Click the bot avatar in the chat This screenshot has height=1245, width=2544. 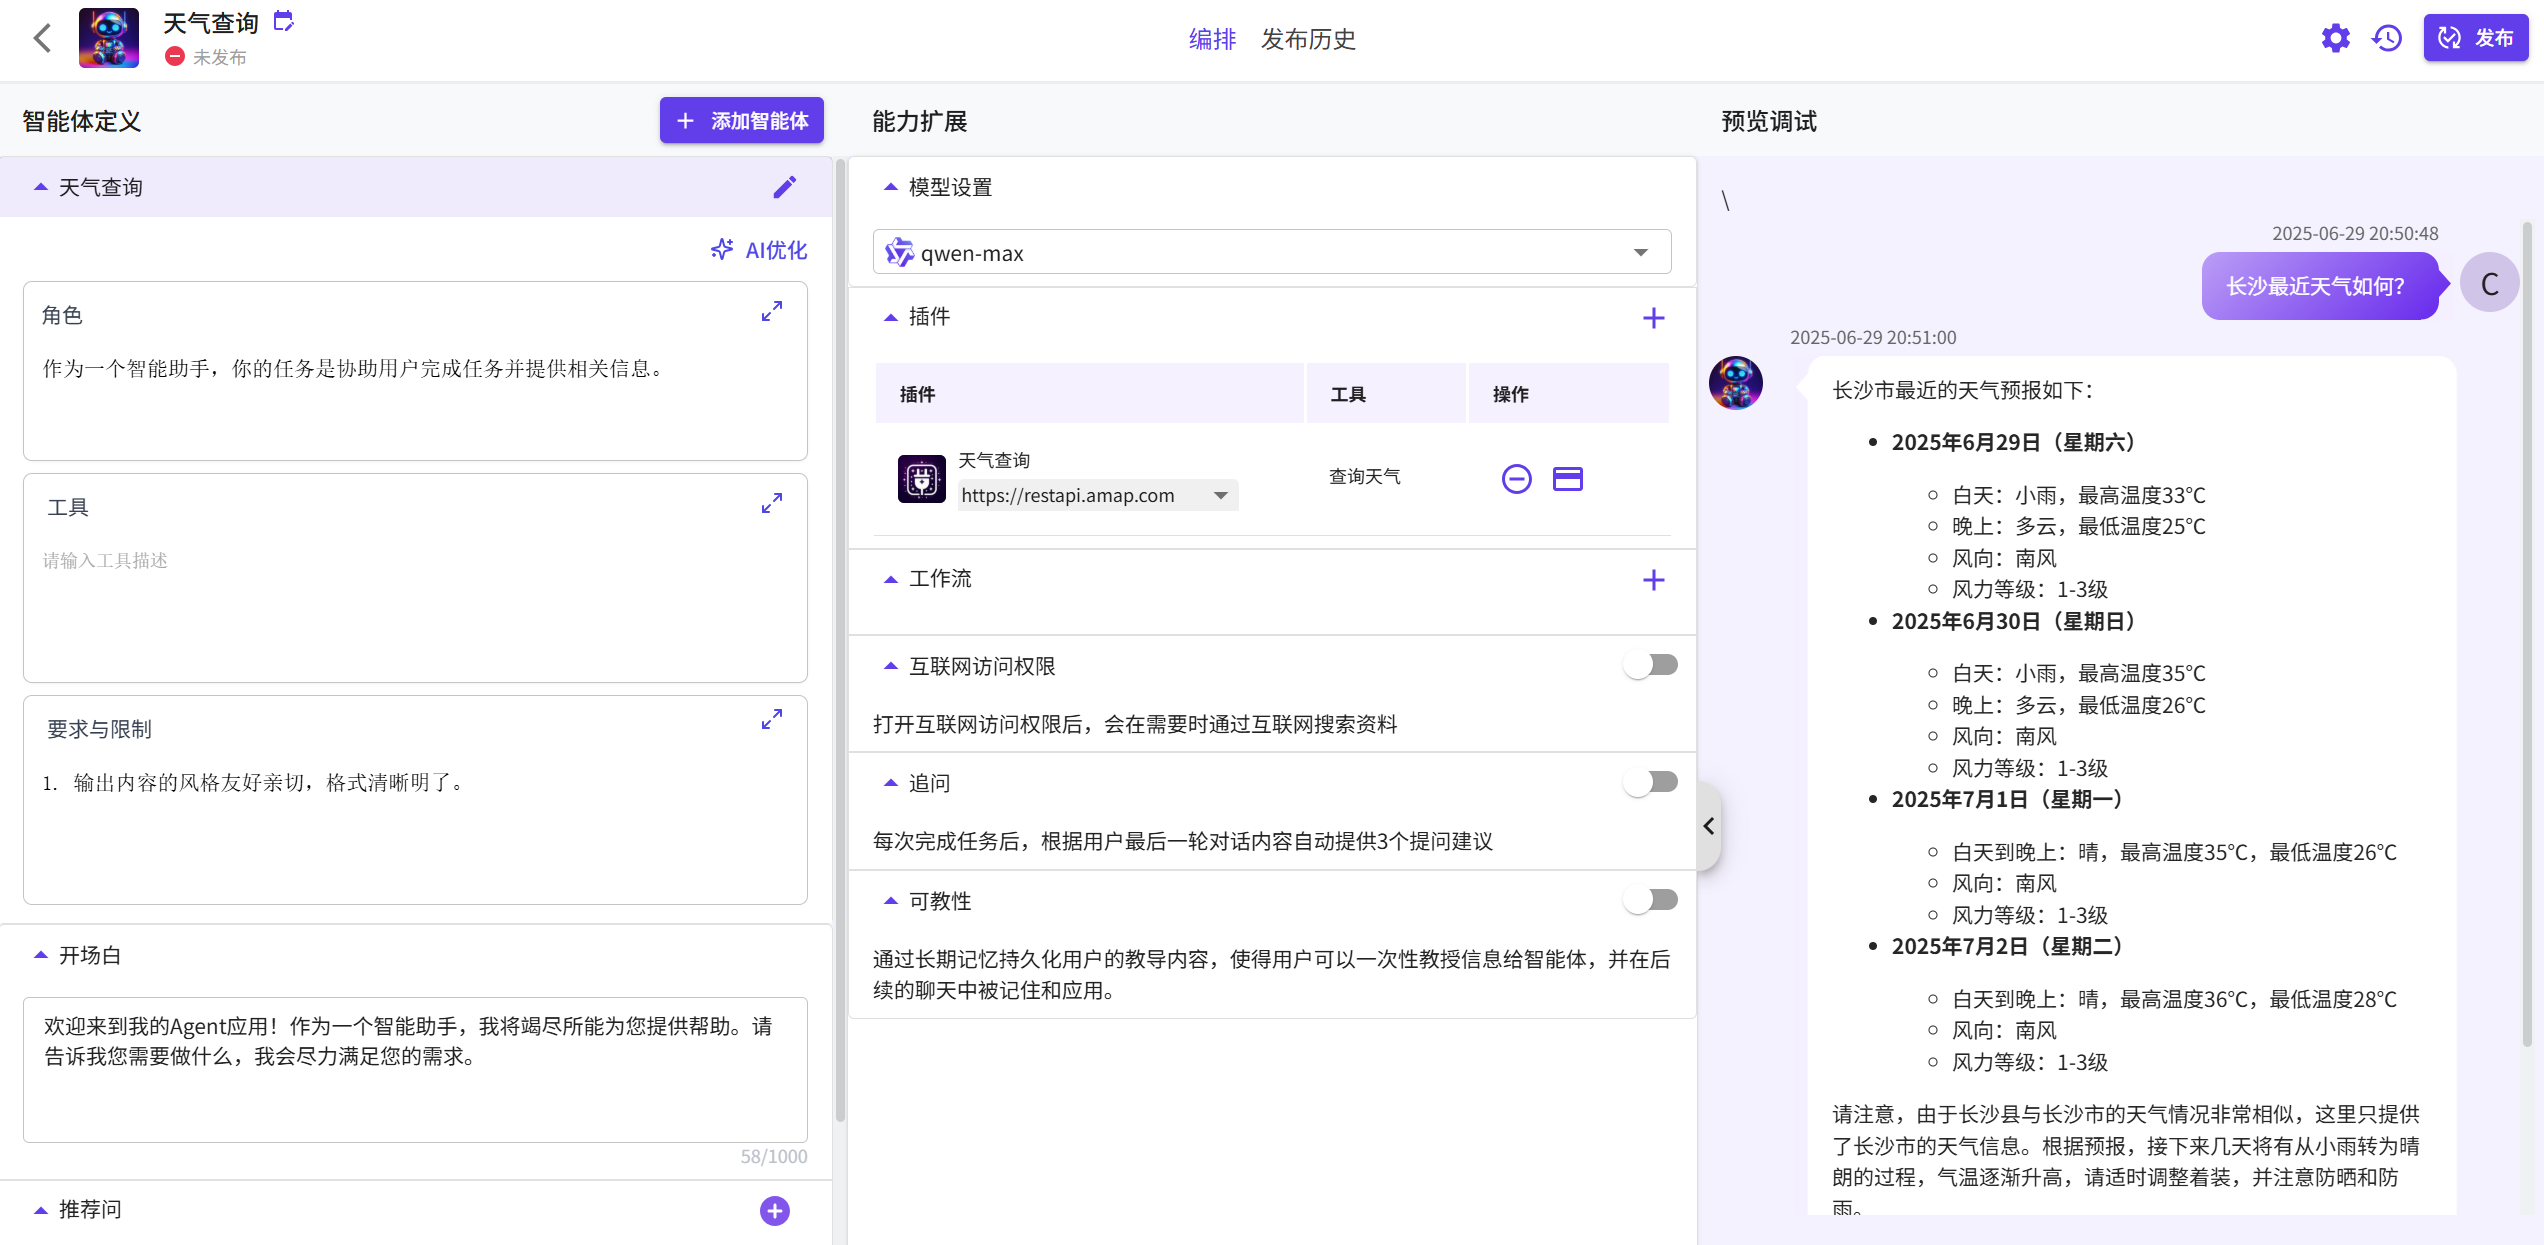point(1736,383)
